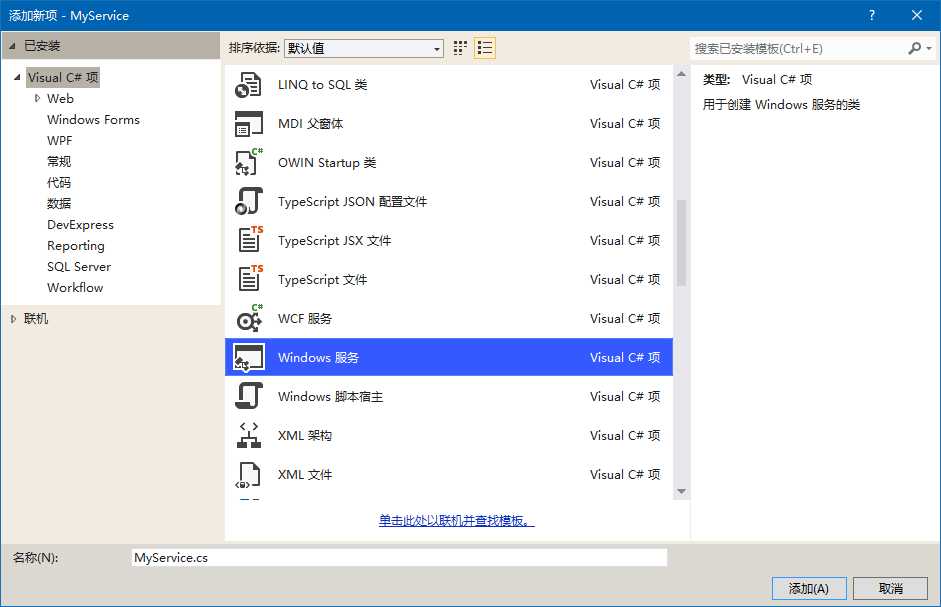Select the WPF category
This screenshot has height=607, width=941.
(x=59, y=140)
